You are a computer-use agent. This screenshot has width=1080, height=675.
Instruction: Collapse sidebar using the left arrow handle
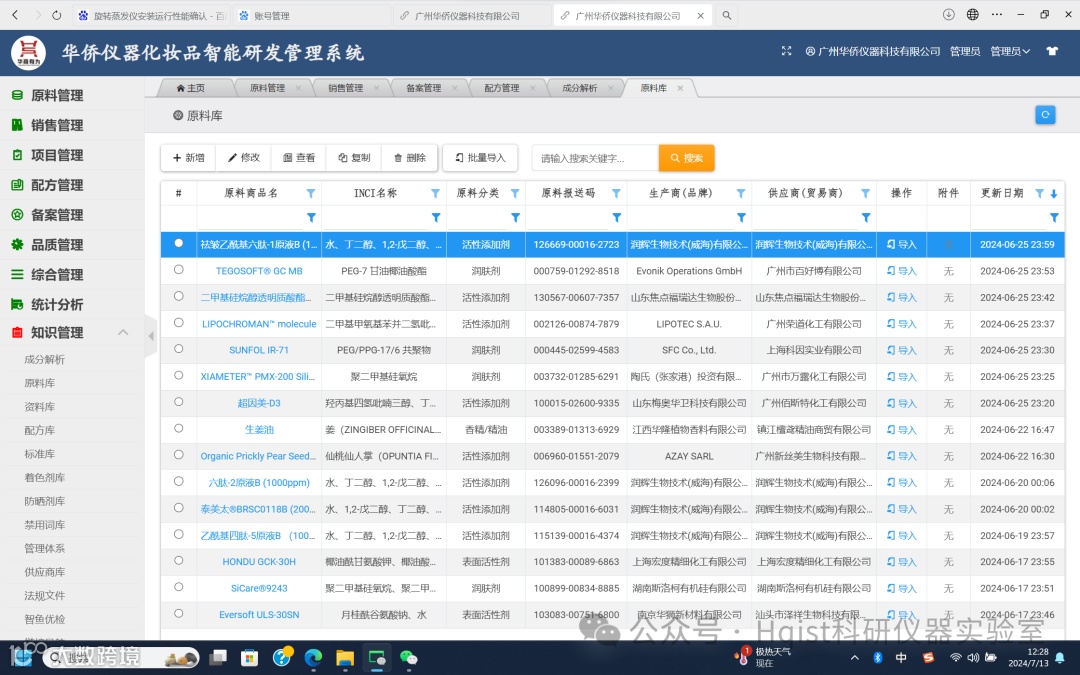pos(151,336)
